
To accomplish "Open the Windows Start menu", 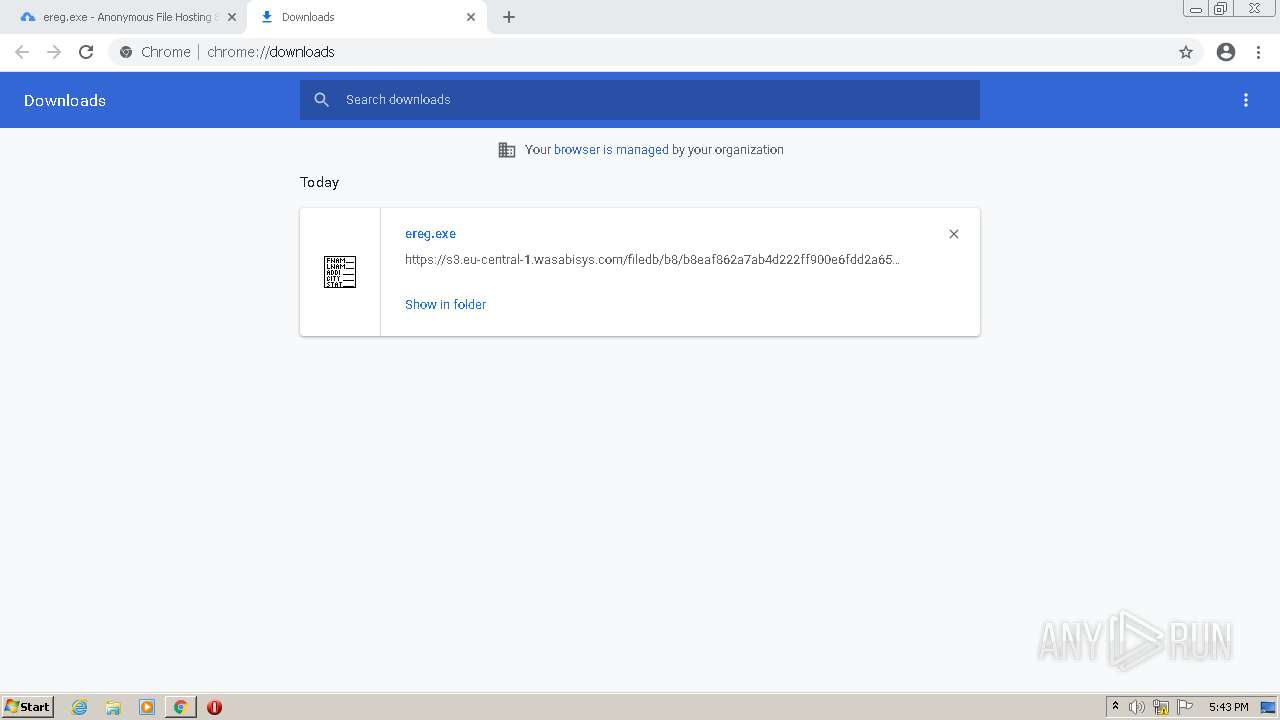I will coord(28,707).
